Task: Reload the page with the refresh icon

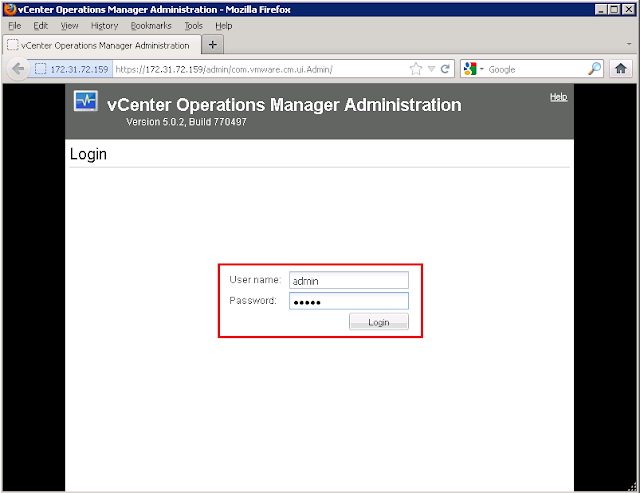Action: coord(445,69)
